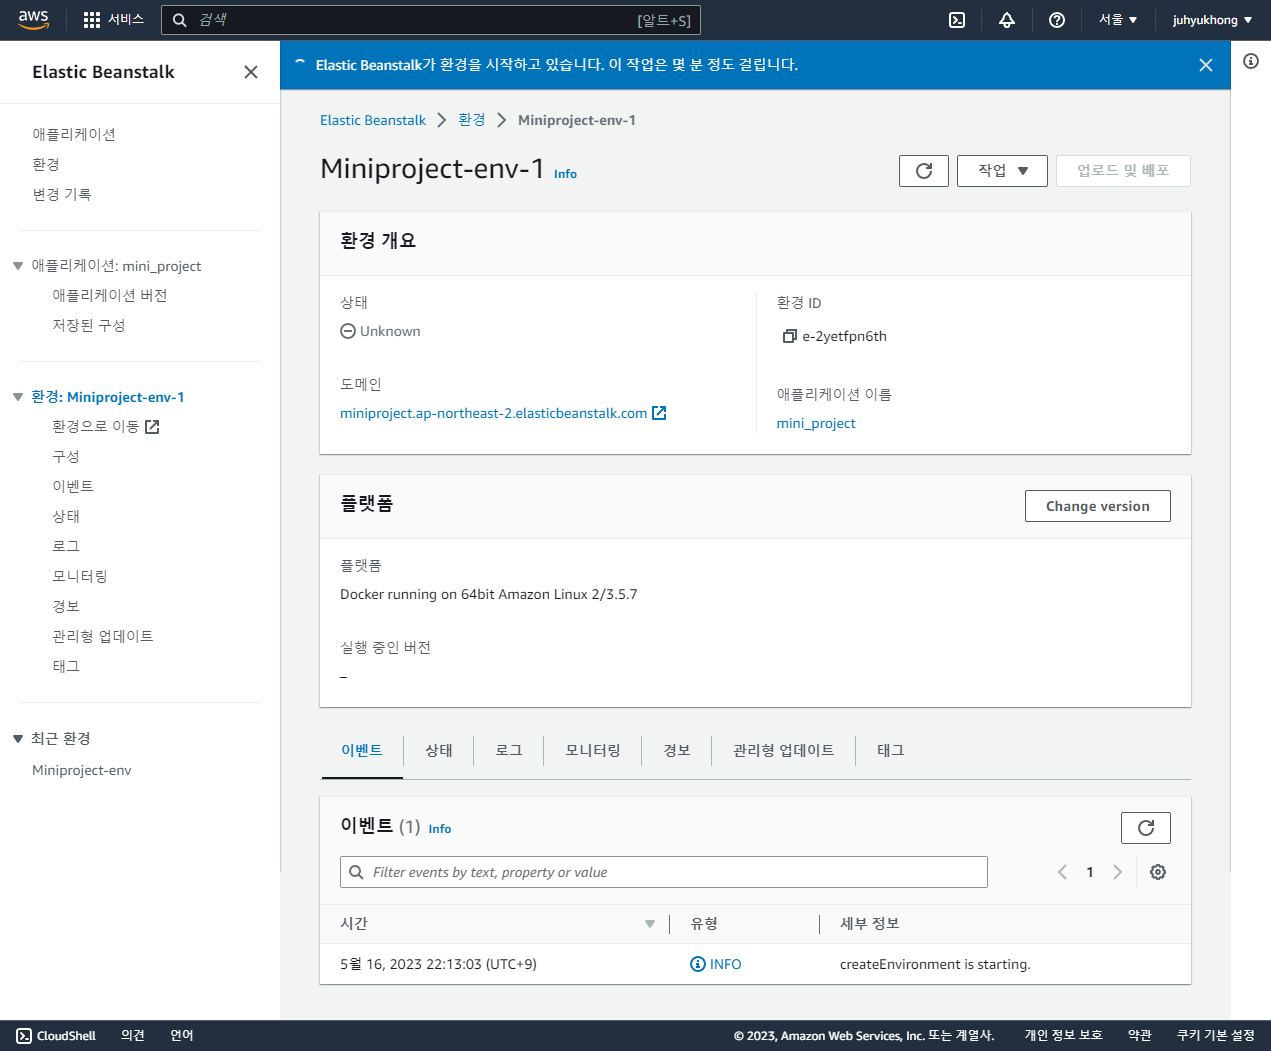Open the 서울 region dropdown
1271x1051 pixels.
(1118, 20)
